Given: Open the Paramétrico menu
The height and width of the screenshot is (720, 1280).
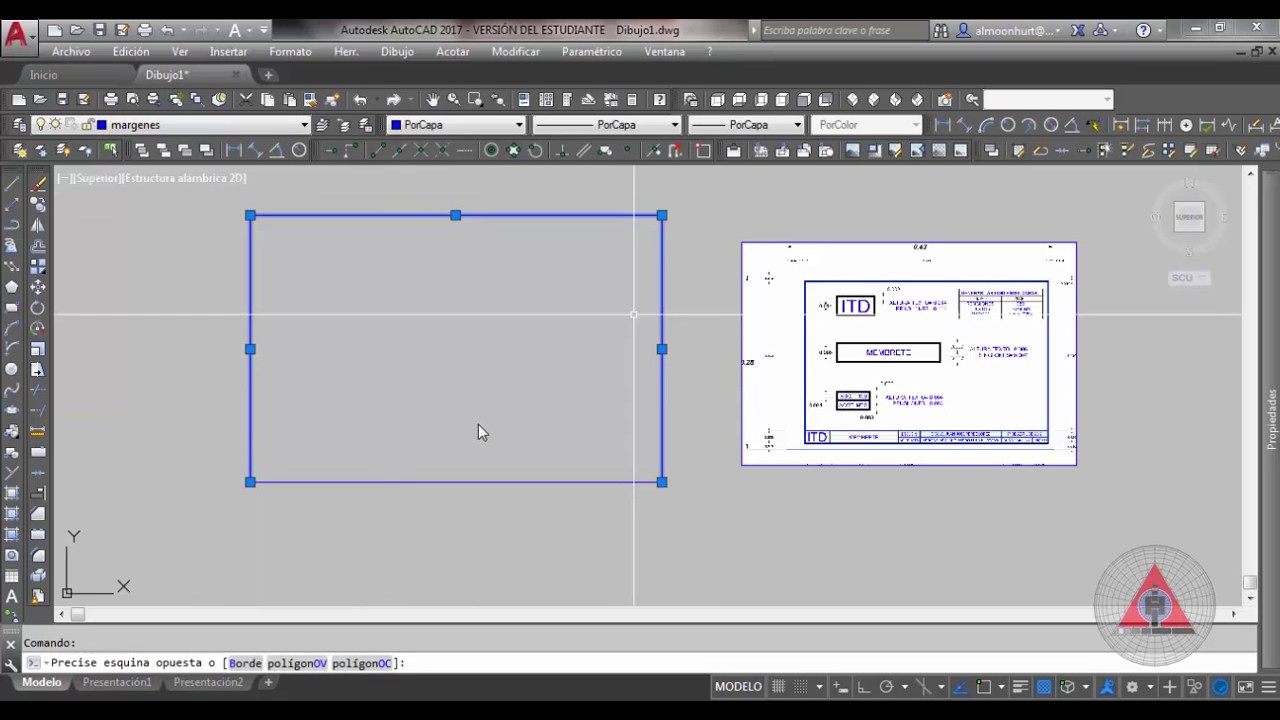Looking at the screenshot, I should (x=592, y=52).
